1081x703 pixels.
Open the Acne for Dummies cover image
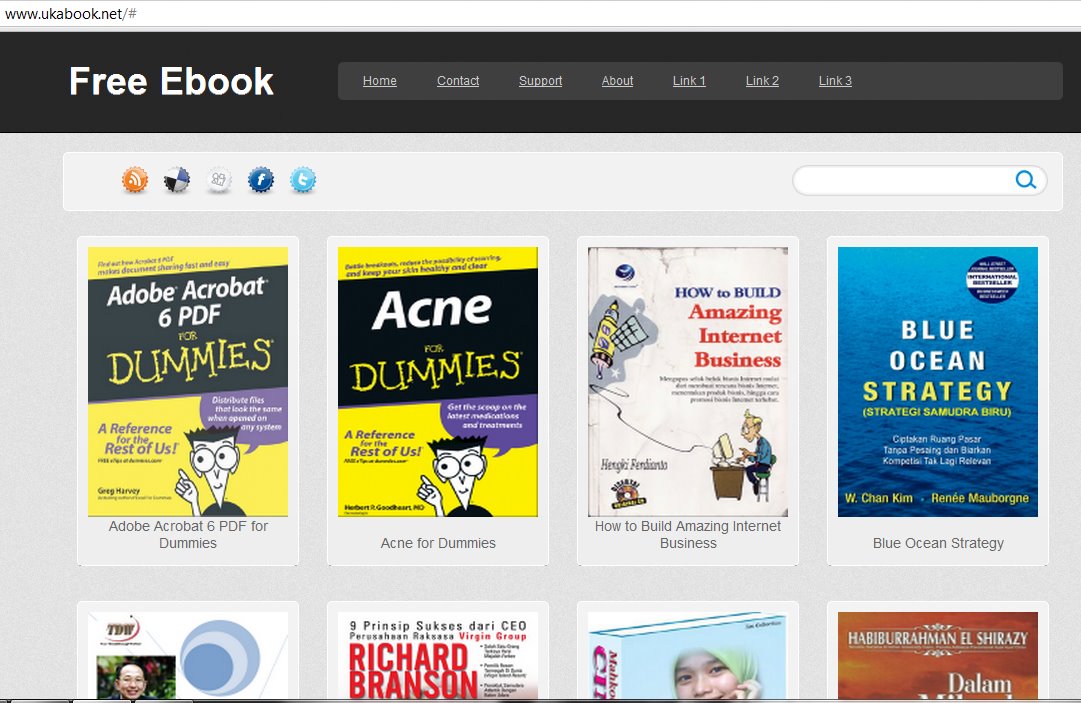pyautogui.click(x=438, y=382)
